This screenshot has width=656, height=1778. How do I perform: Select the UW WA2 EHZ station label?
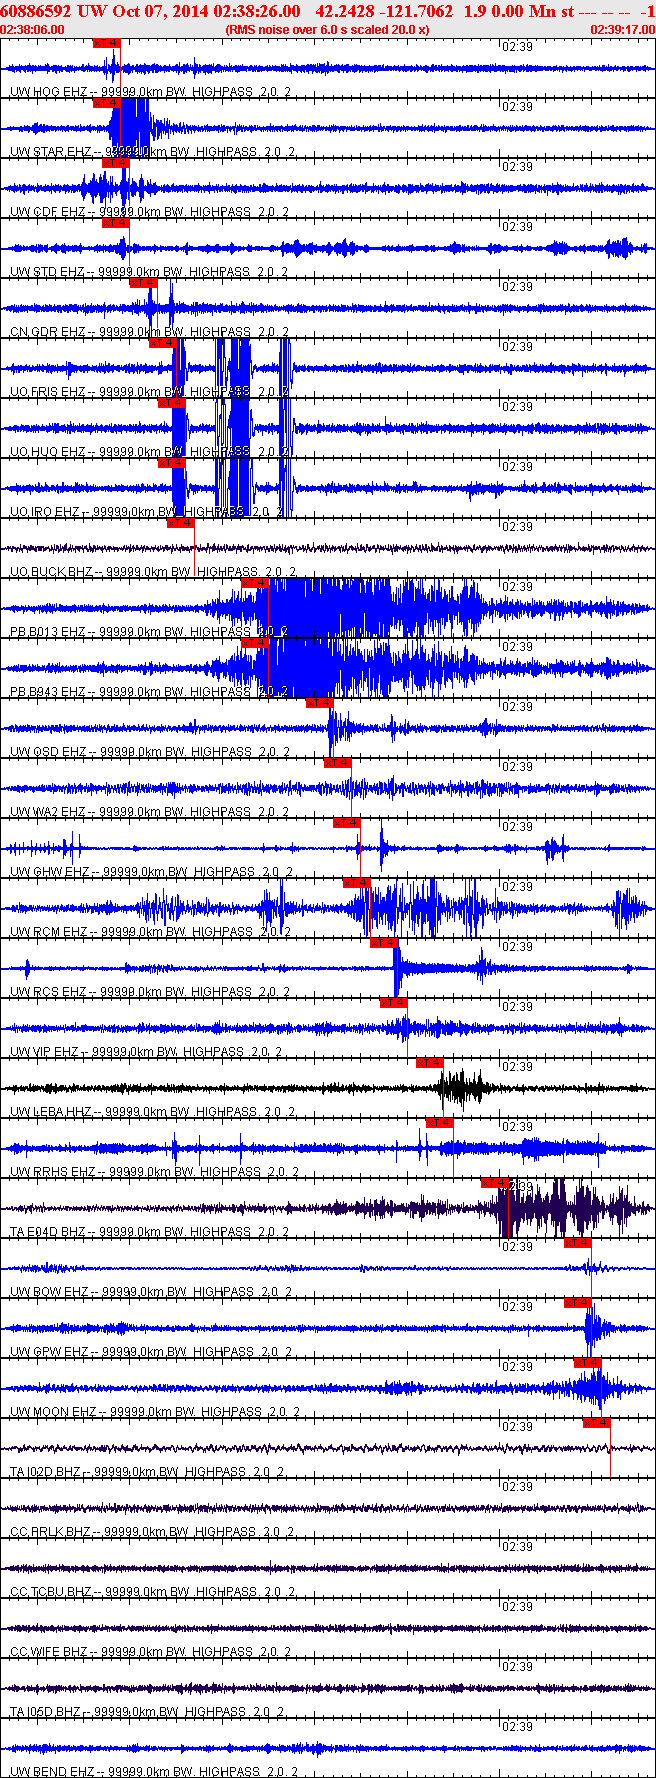coord(150,812)
